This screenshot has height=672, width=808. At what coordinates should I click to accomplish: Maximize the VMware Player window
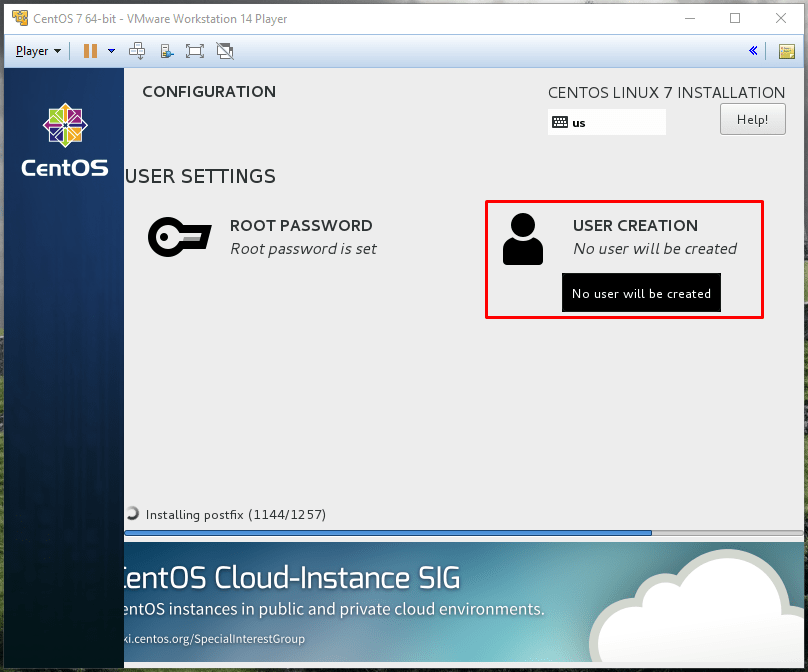tap(735, 19)
